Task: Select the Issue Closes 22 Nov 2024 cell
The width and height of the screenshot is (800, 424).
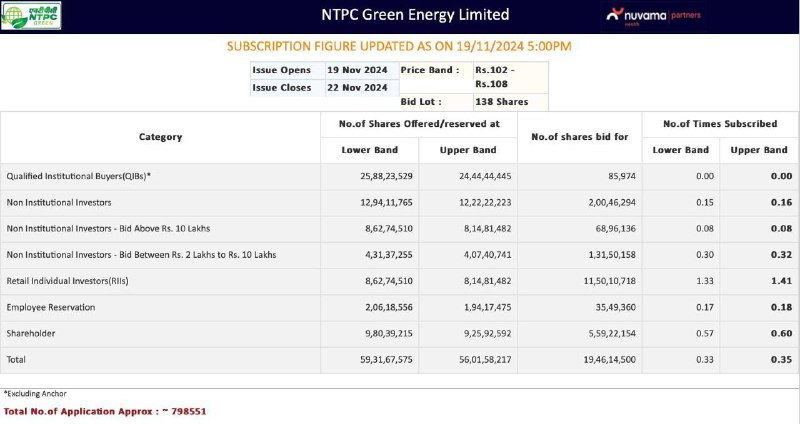Action: click(x=362, y=88)
